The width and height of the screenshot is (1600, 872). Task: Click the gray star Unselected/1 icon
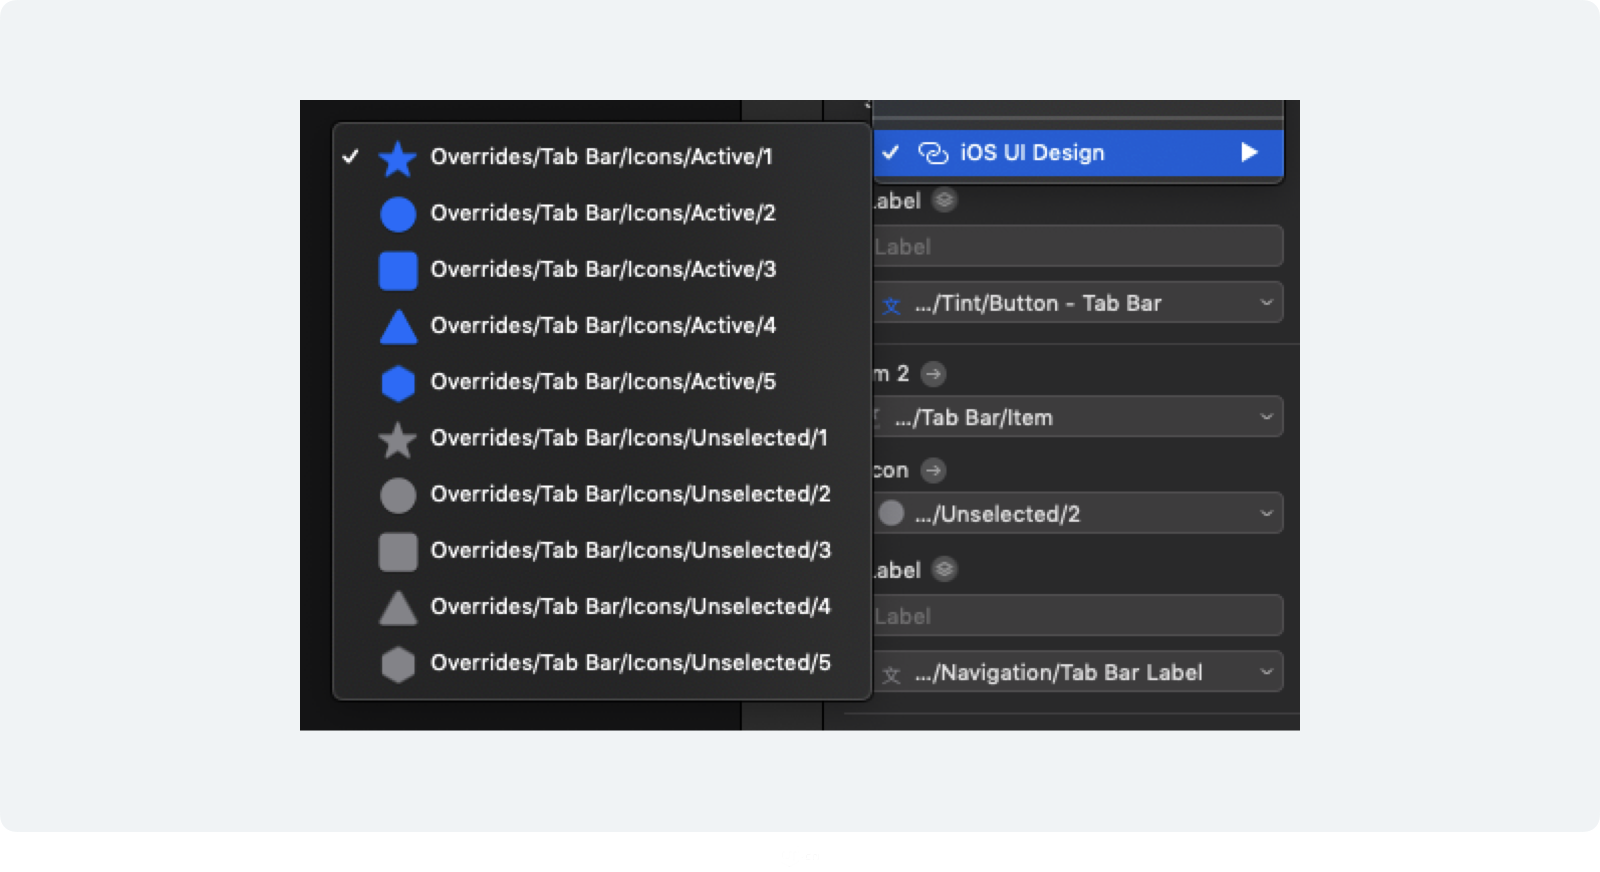(x=397, y=440)
